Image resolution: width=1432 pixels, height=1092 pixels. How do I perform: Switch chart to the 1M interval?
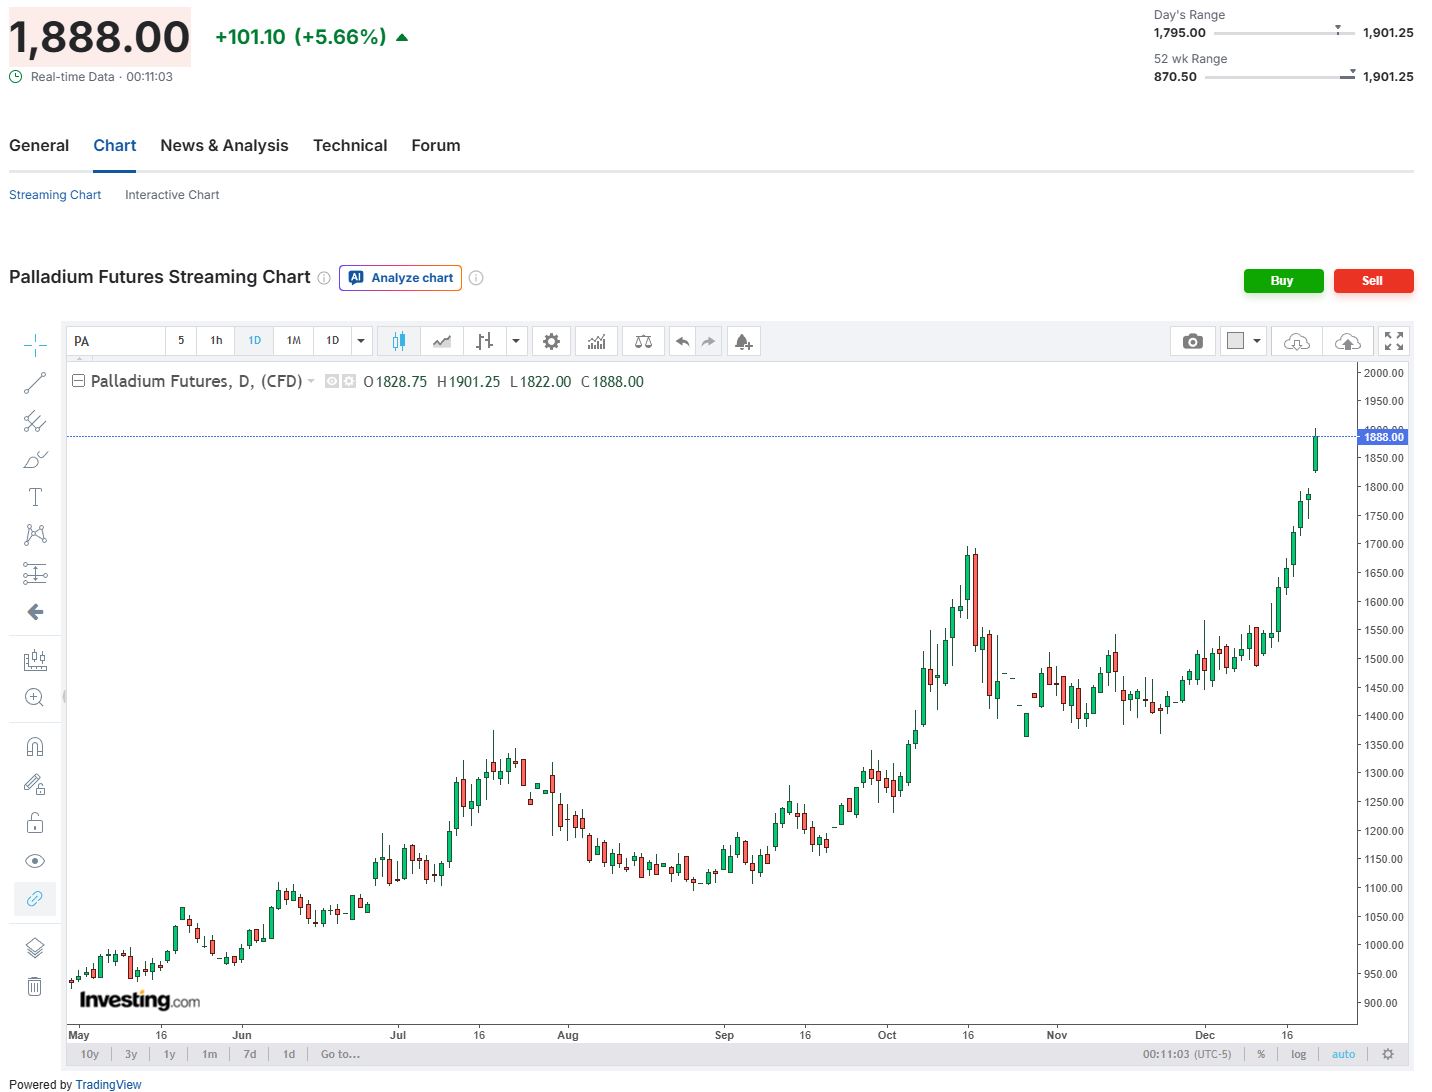[294, 341]
